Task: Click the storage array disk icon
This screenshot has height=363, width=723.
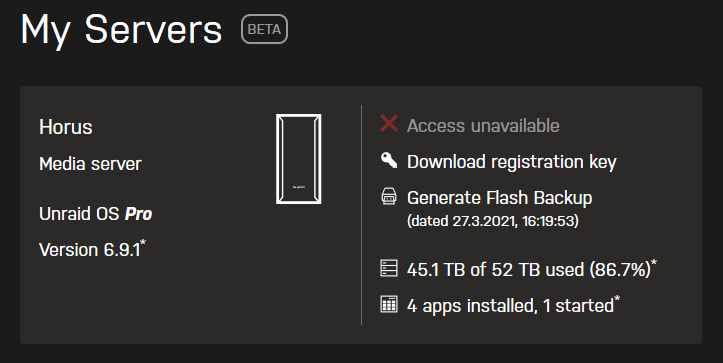Action: click(x=389, y=268)
